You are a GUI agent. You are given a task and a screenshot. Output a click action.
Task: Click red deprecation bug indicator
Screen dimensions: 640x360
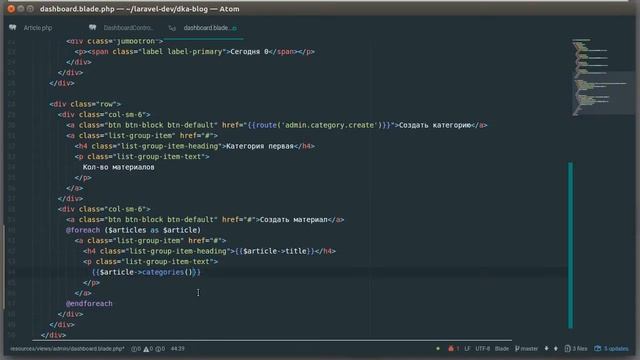pyautogui.click(x=453, y=349)
